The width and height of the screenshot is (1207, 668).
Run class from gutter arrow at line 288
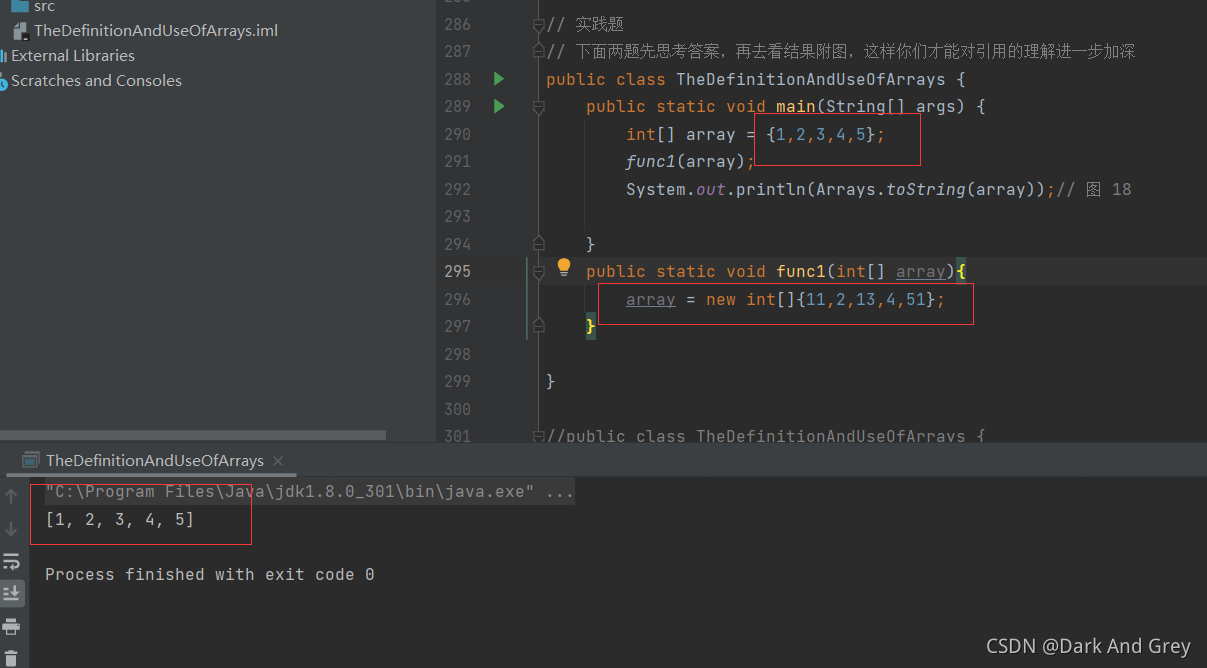point(499,79)
